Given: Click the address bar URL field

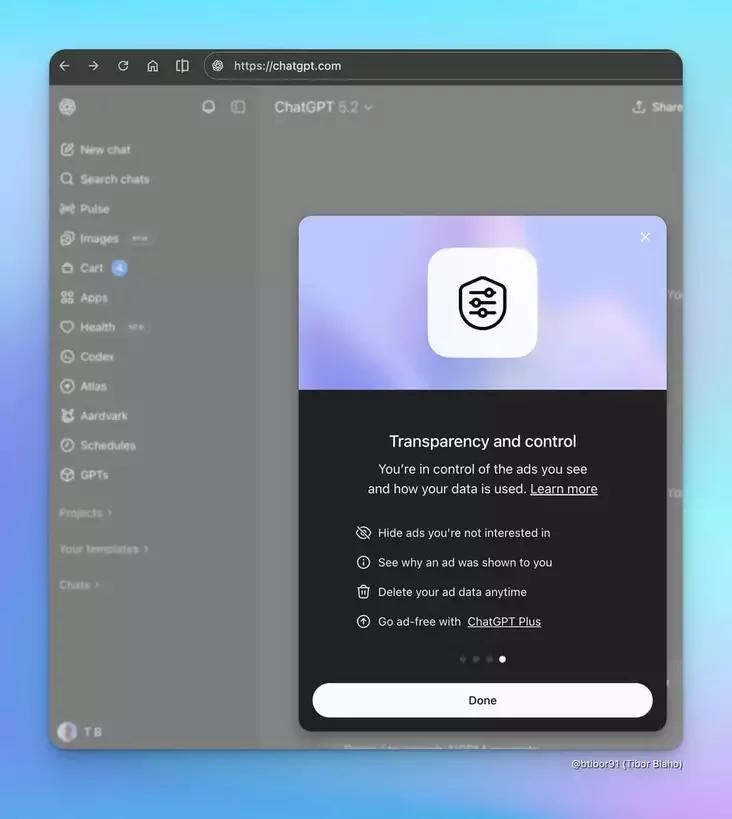Looking at the screenshot, I should [440, 66].
